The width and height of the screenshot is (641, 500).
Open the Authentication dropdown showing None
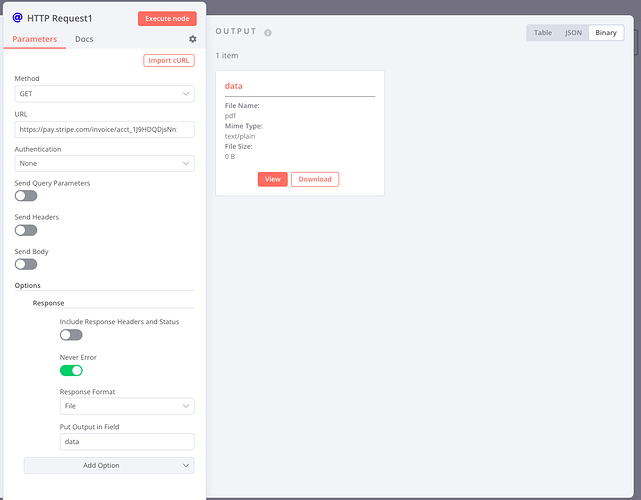click(x=104, y=163)
